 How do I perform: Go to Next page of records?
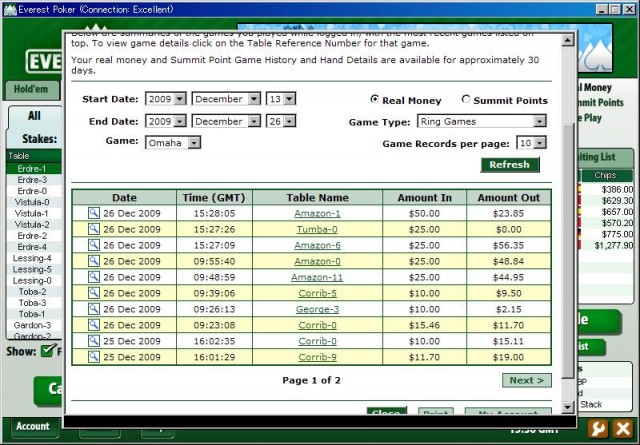click(x=527, y=380)
